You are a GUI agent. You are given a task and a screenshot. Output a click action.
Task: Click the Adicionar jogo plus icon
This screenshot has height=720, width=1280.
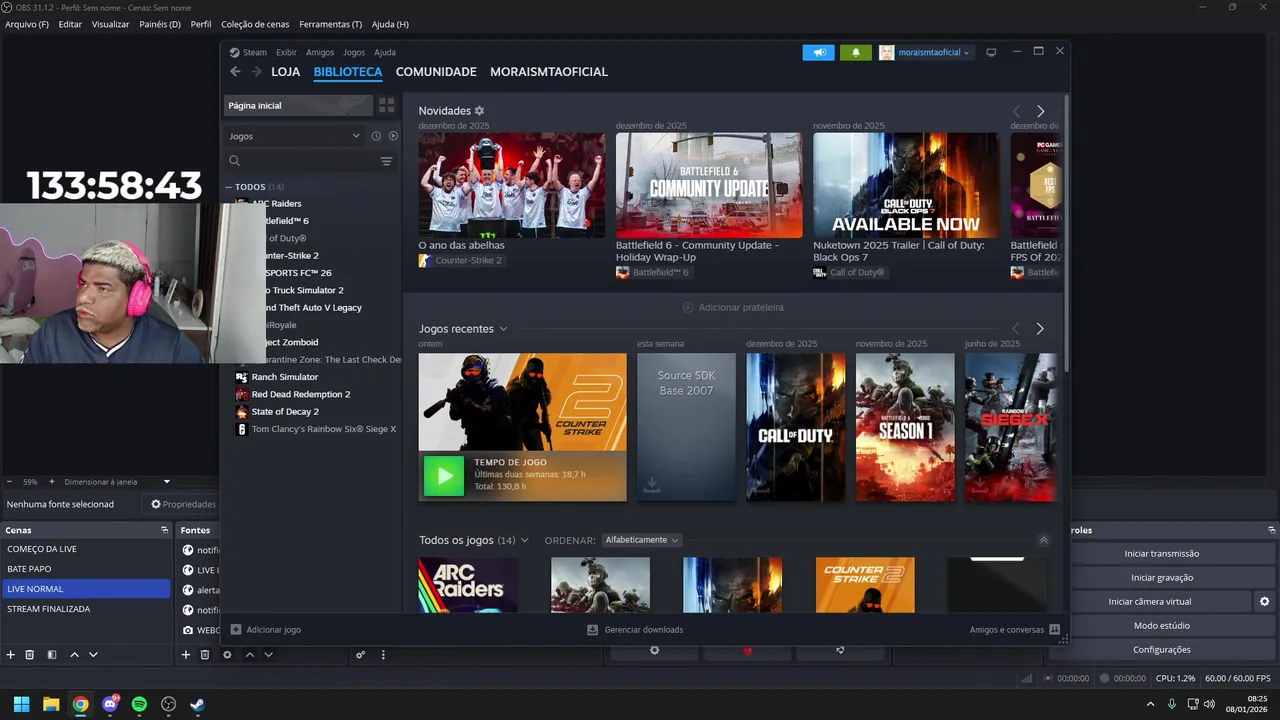pos(236,630)
